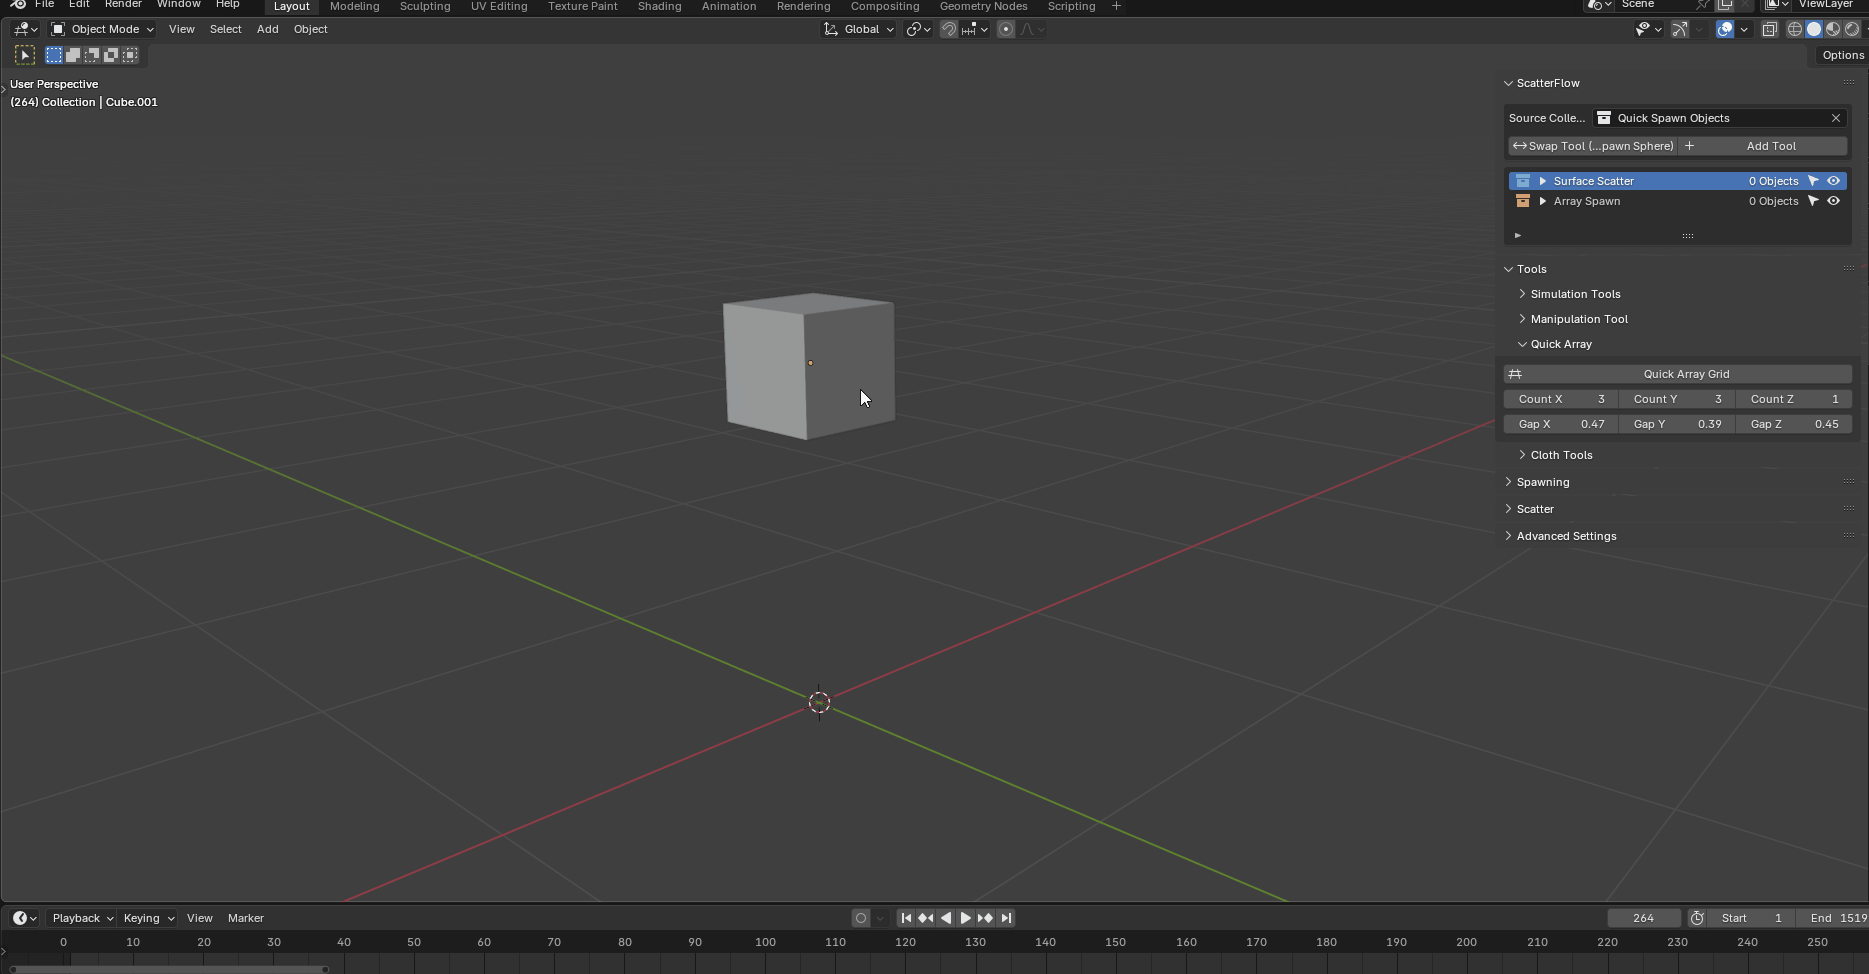Click the Add Tool button
Image resolution: width=1869 pixels, height=974 pixels.
click(1771, 145)
